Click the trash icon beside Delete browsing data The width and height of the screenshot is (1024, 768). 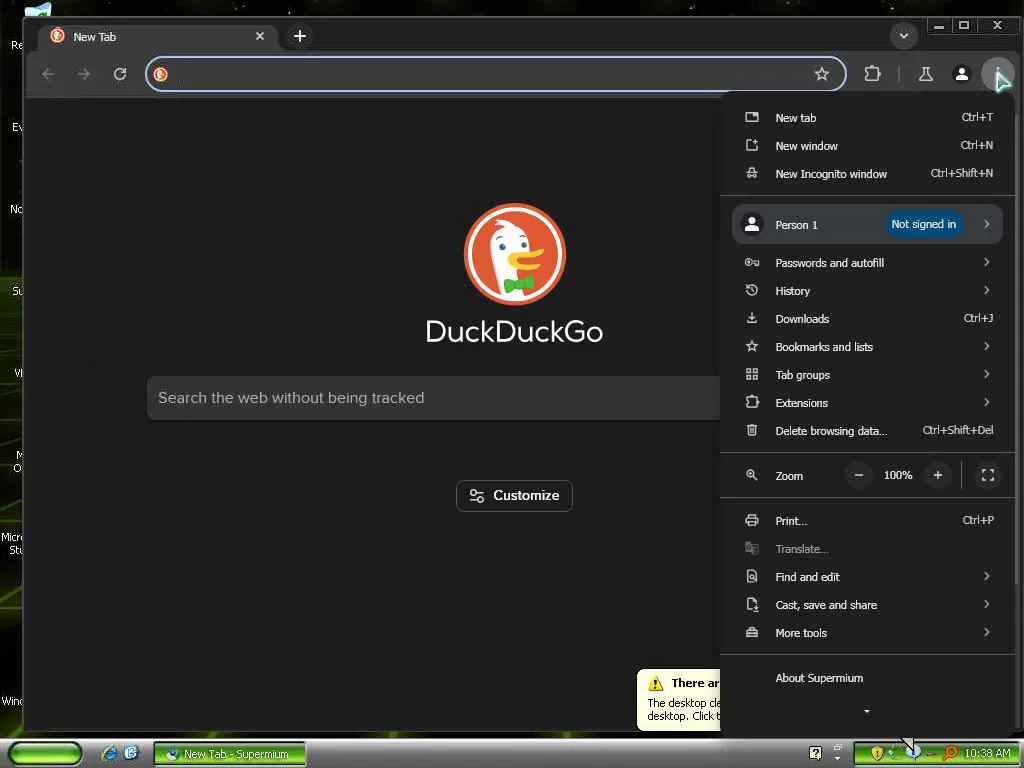(x=752, y=430)
